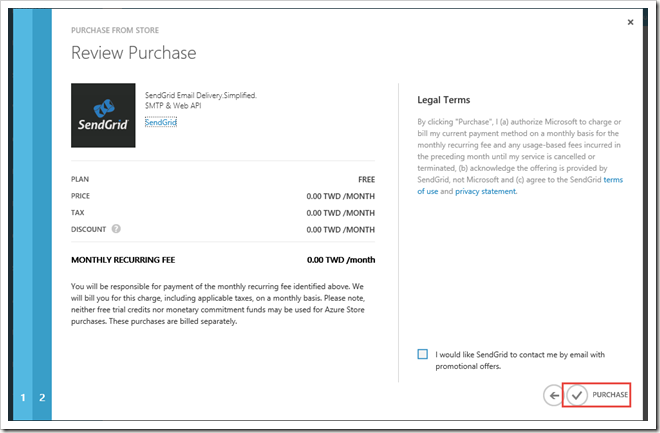660x433 pixels.
Task: Click the Legal Terms heading
Action: 443,100
